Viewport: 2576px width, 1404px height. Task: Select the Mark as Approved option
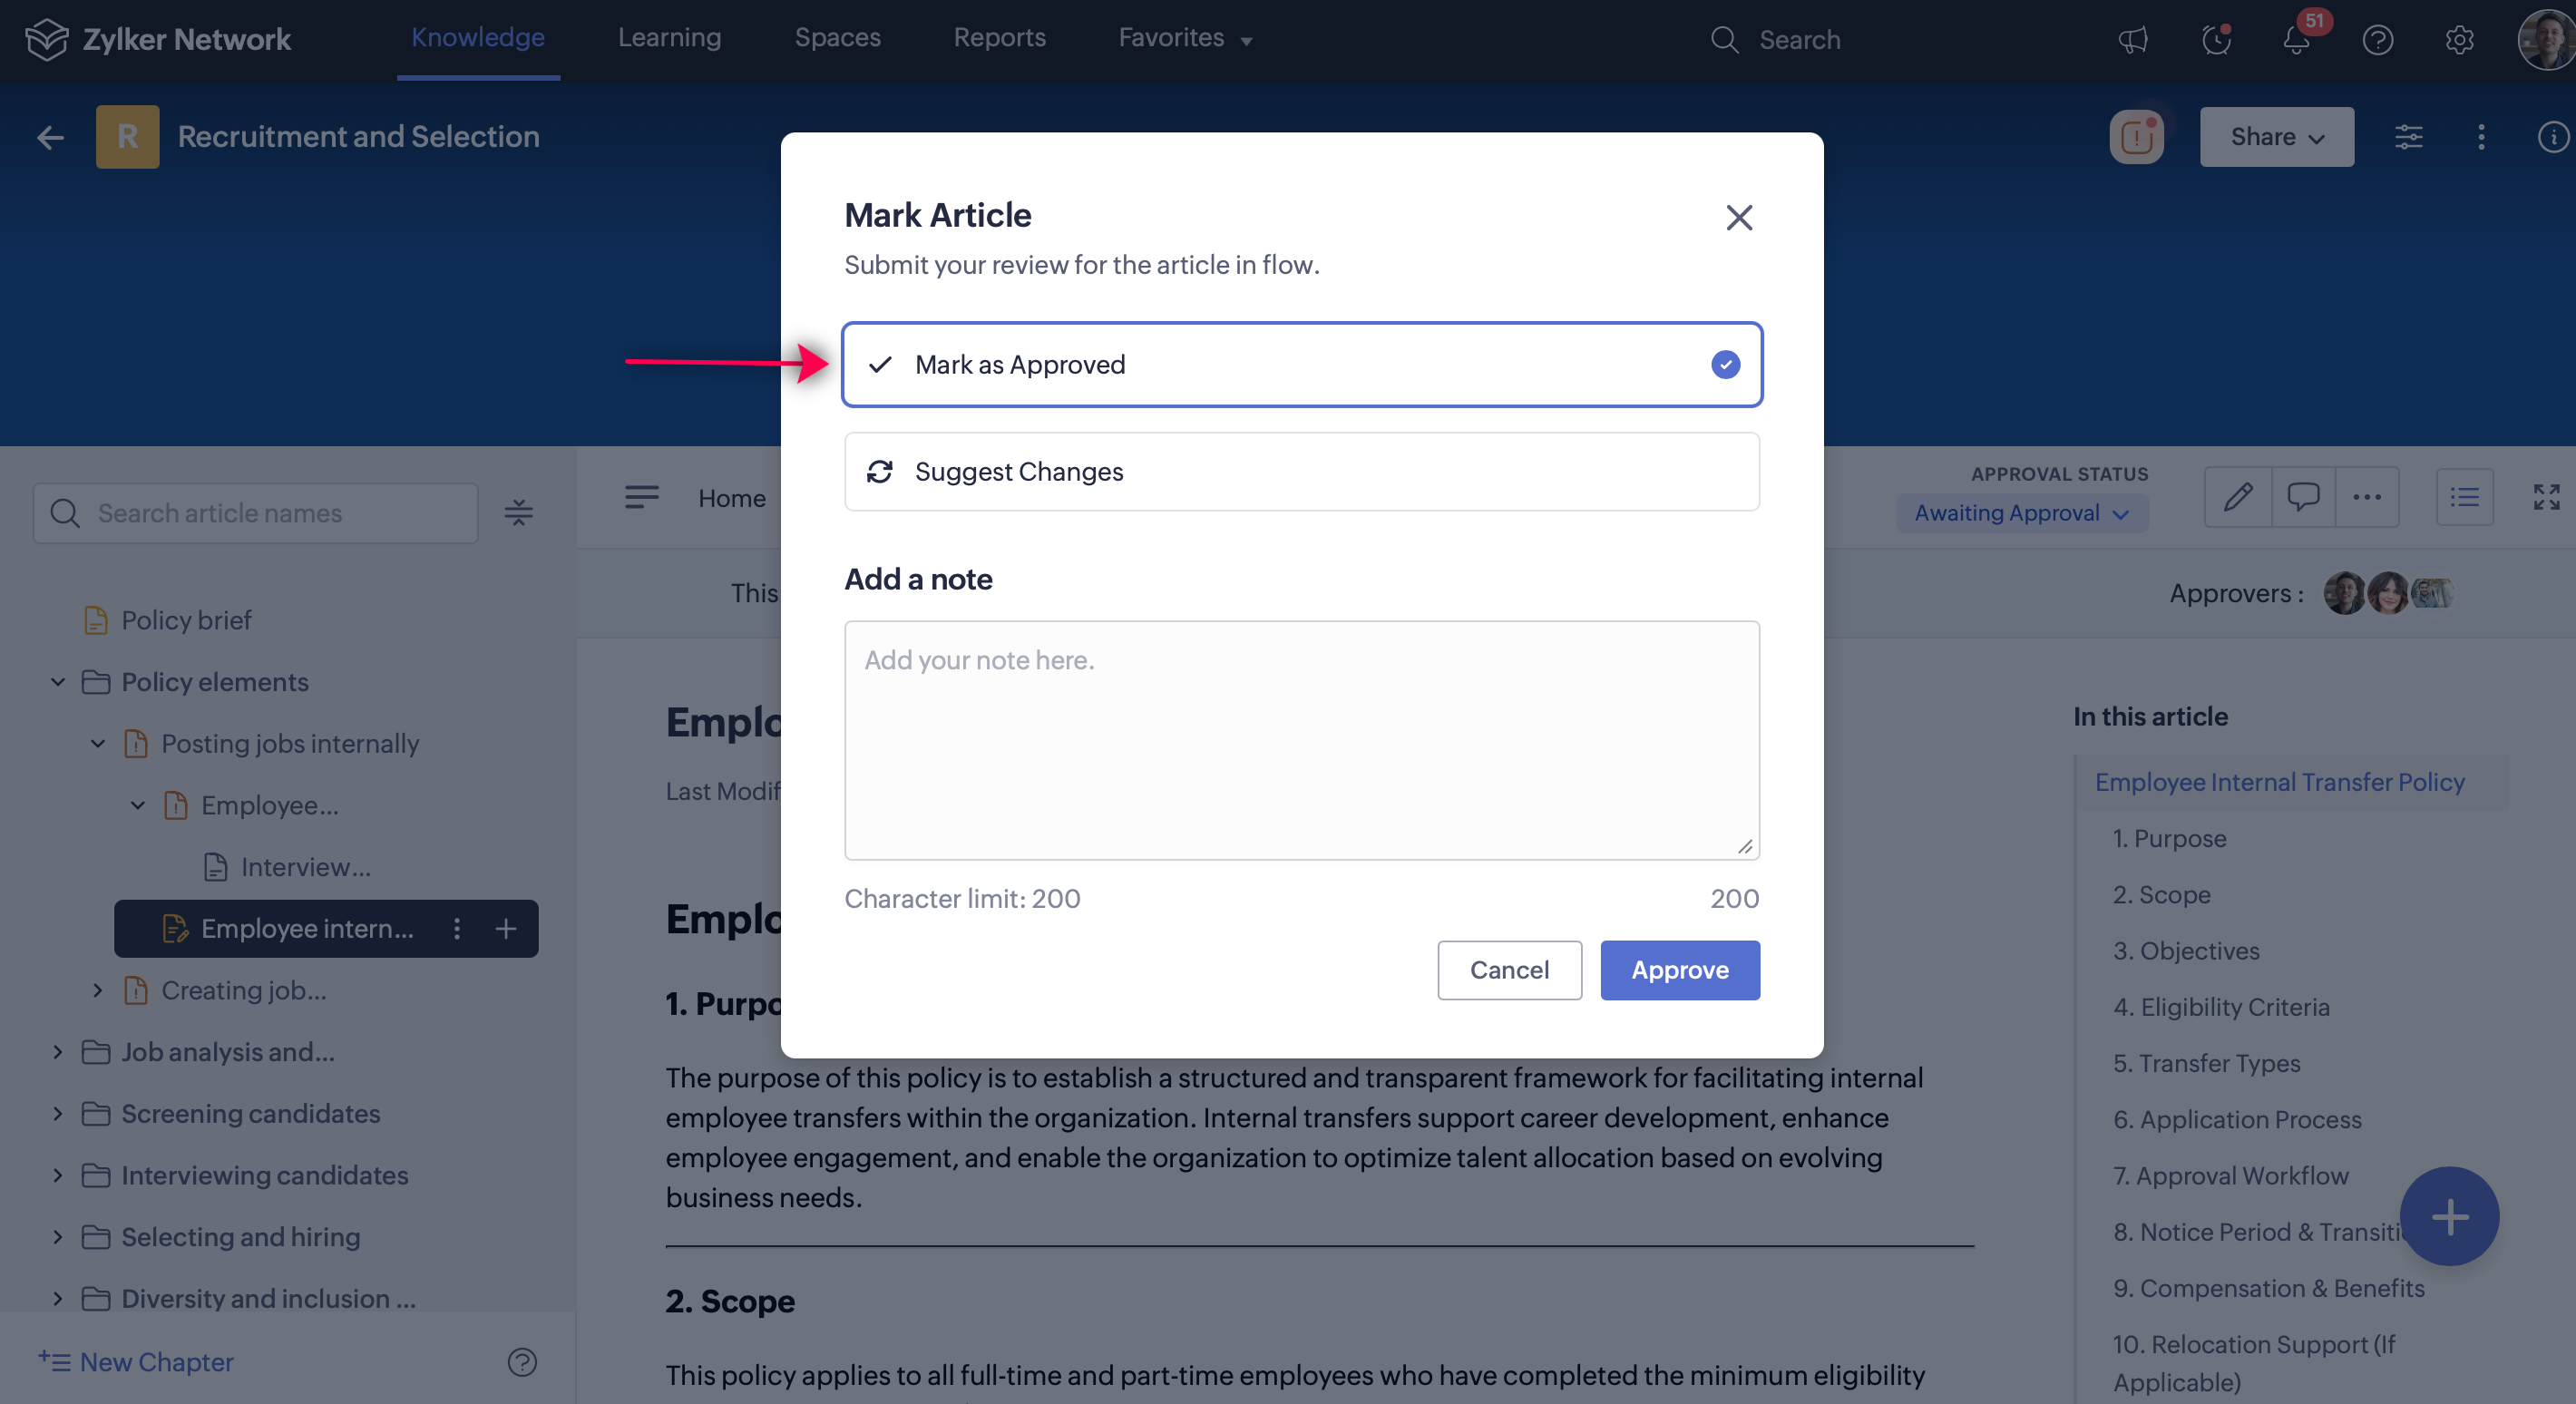[x=1301, y=365]
